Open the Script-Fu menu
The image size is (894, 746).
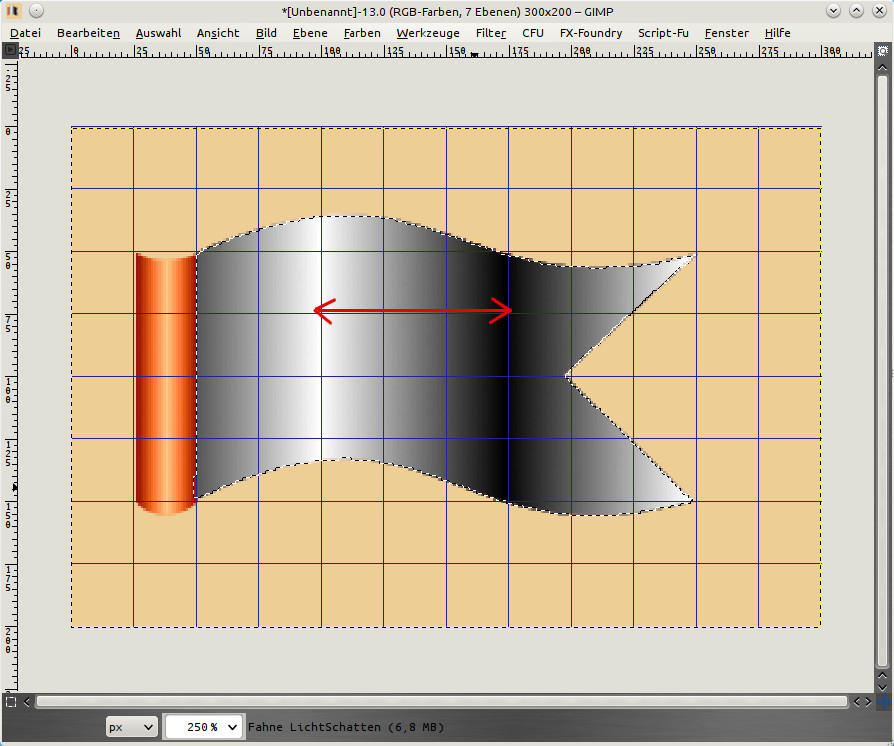tap(663, 33)
